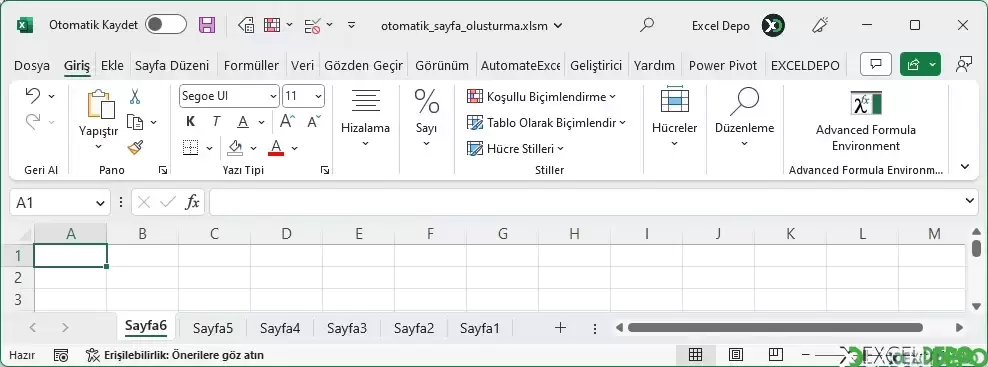Click the purple Save disk icon
The image size is (988, 367).
click(x=207, y=25)
